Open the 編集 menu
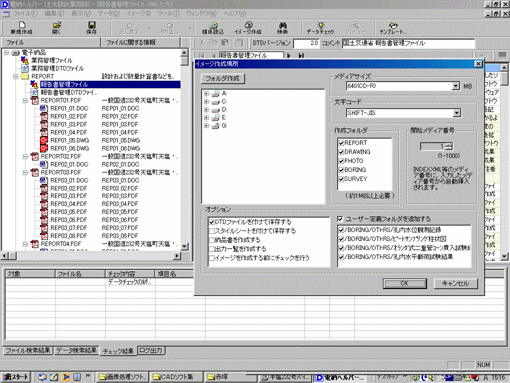Image resolution: width=510 pixels, height=383 pixels. click(54, 14)
